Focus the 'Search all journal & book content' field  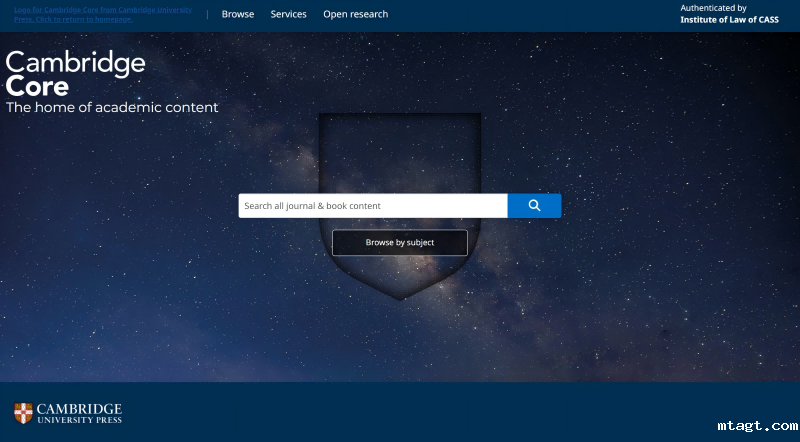click(x=372, y=206)
